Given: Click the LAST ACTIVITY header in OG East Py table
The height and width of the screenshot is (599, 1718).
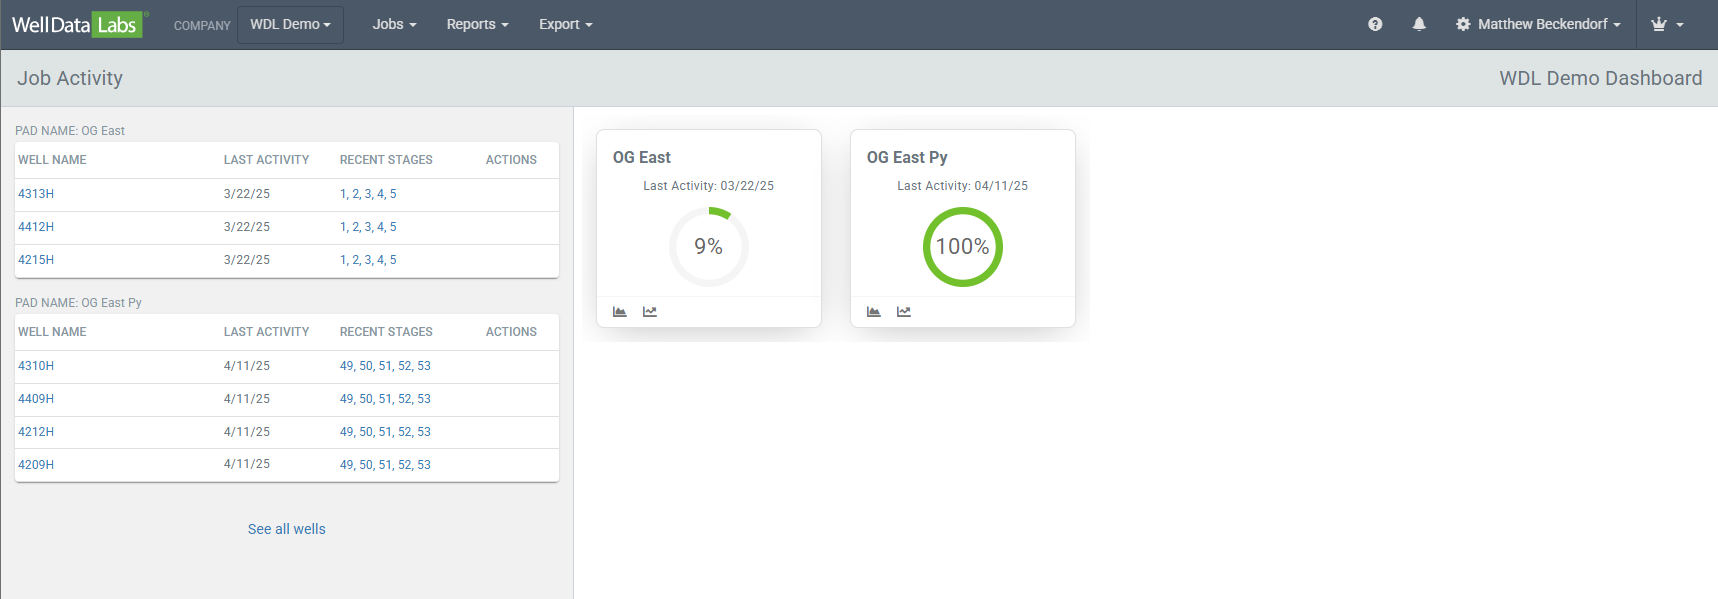Looking at the screenshot, I should (266, 332).
